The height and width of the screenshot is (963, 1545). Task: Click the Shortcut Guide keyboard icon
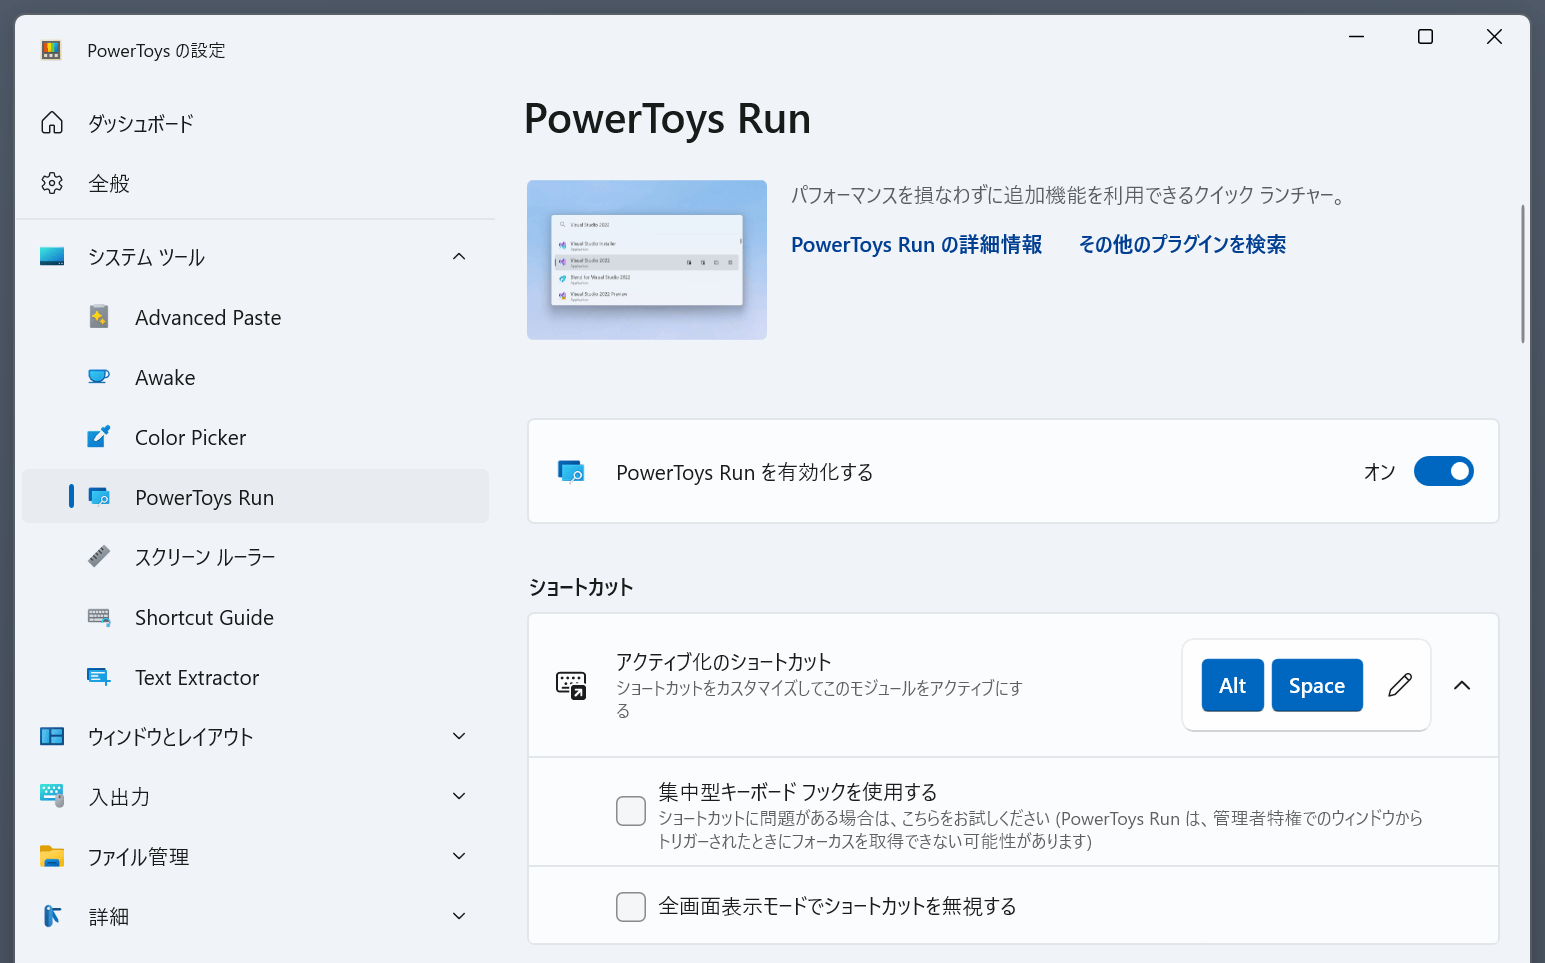[x=99, y=617]
